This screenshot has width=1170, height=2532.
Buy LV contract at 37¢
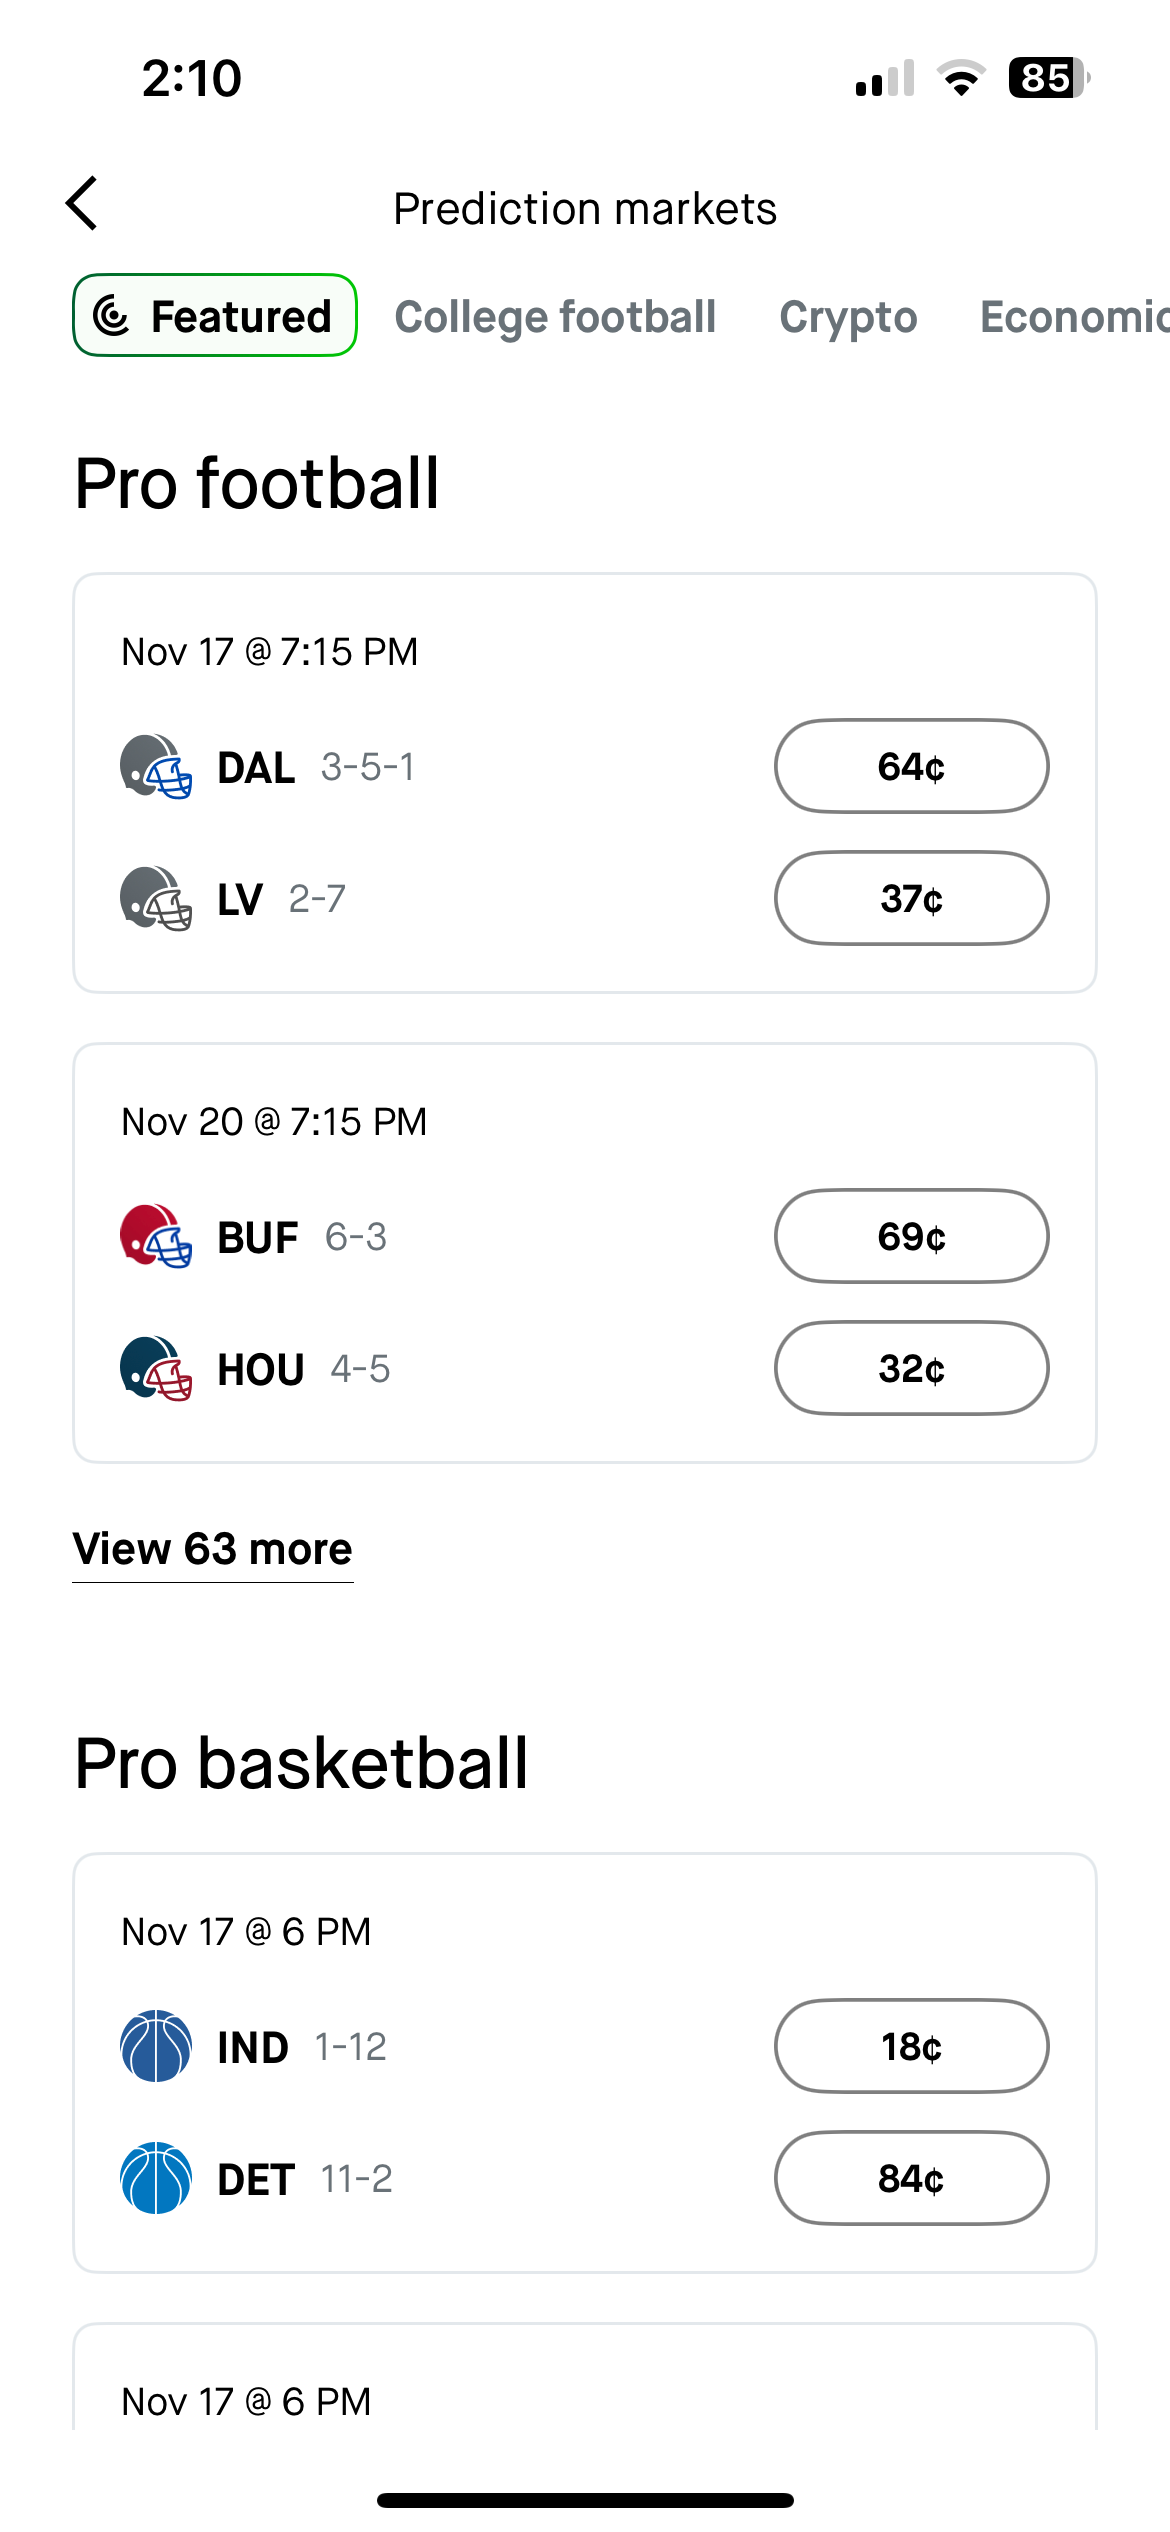[x=911, y=899]
